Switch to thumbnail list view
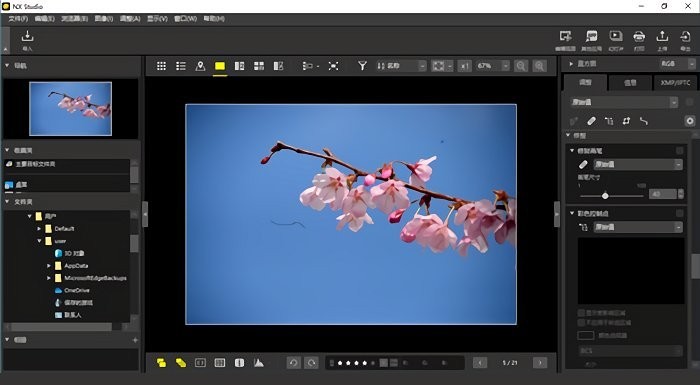The height and width of the screenshot is (385, 700). tap(181, 66)
